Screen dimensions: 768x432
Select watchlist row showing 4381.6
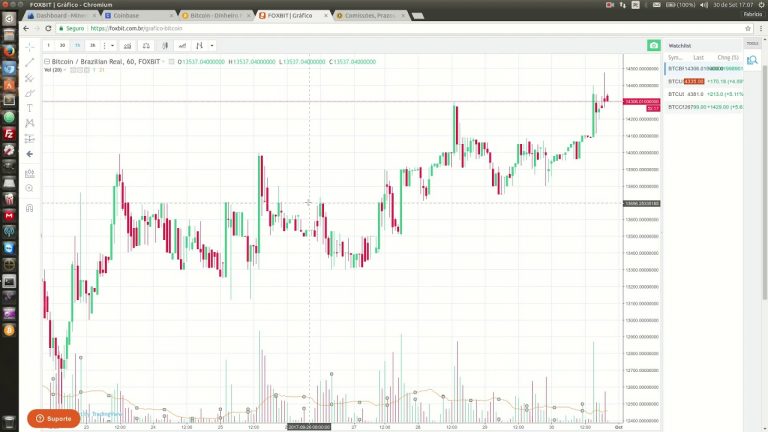(x=703, y=94)
